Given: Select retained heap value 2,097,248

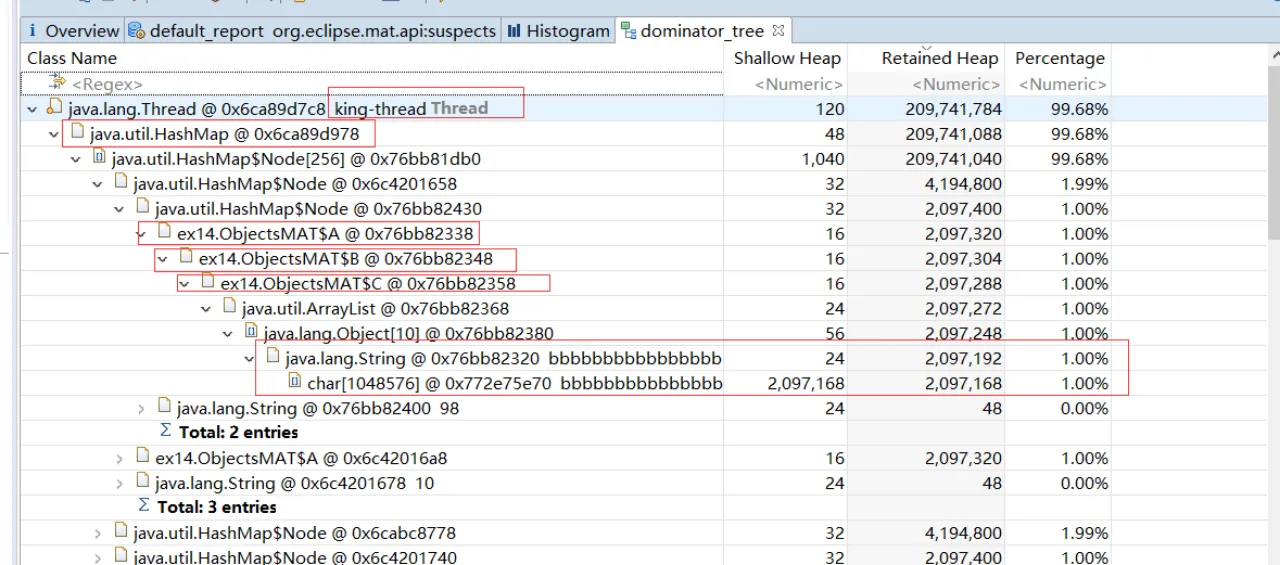Looking at the screenshot, I should 963,334.
